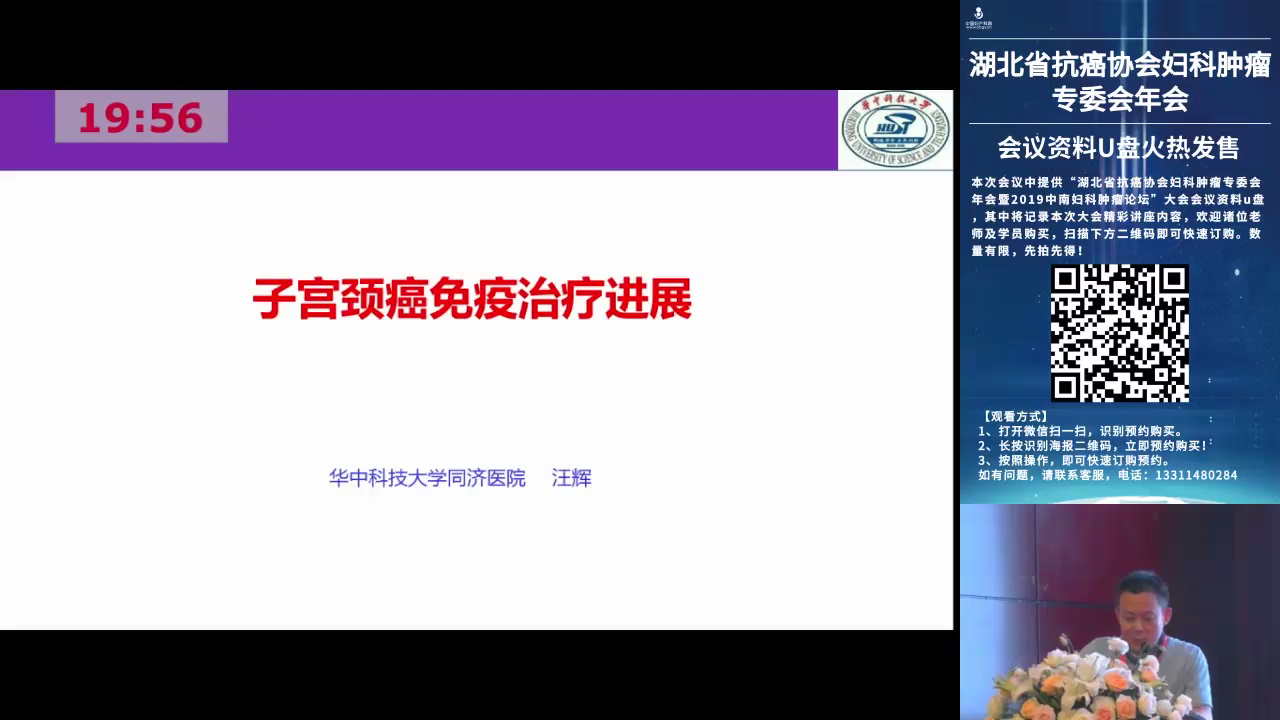
Task: Click 华中科技大学同济医院 affiliation text
Action: 427,478
